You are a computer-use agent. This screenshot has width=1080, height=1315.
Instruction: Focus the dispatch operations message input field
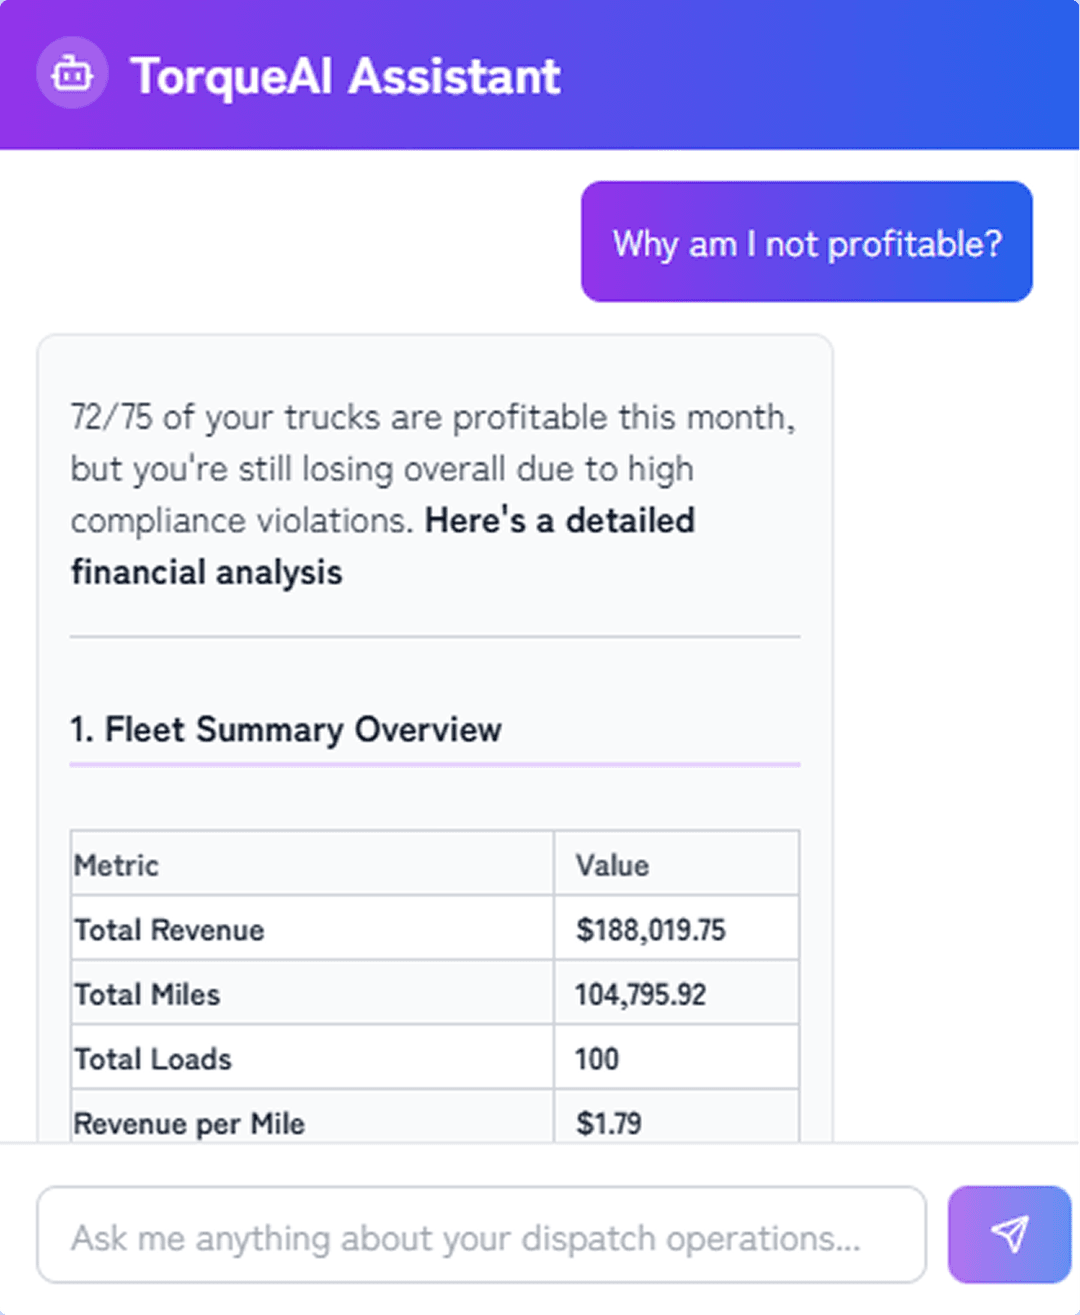point(481,1236)
